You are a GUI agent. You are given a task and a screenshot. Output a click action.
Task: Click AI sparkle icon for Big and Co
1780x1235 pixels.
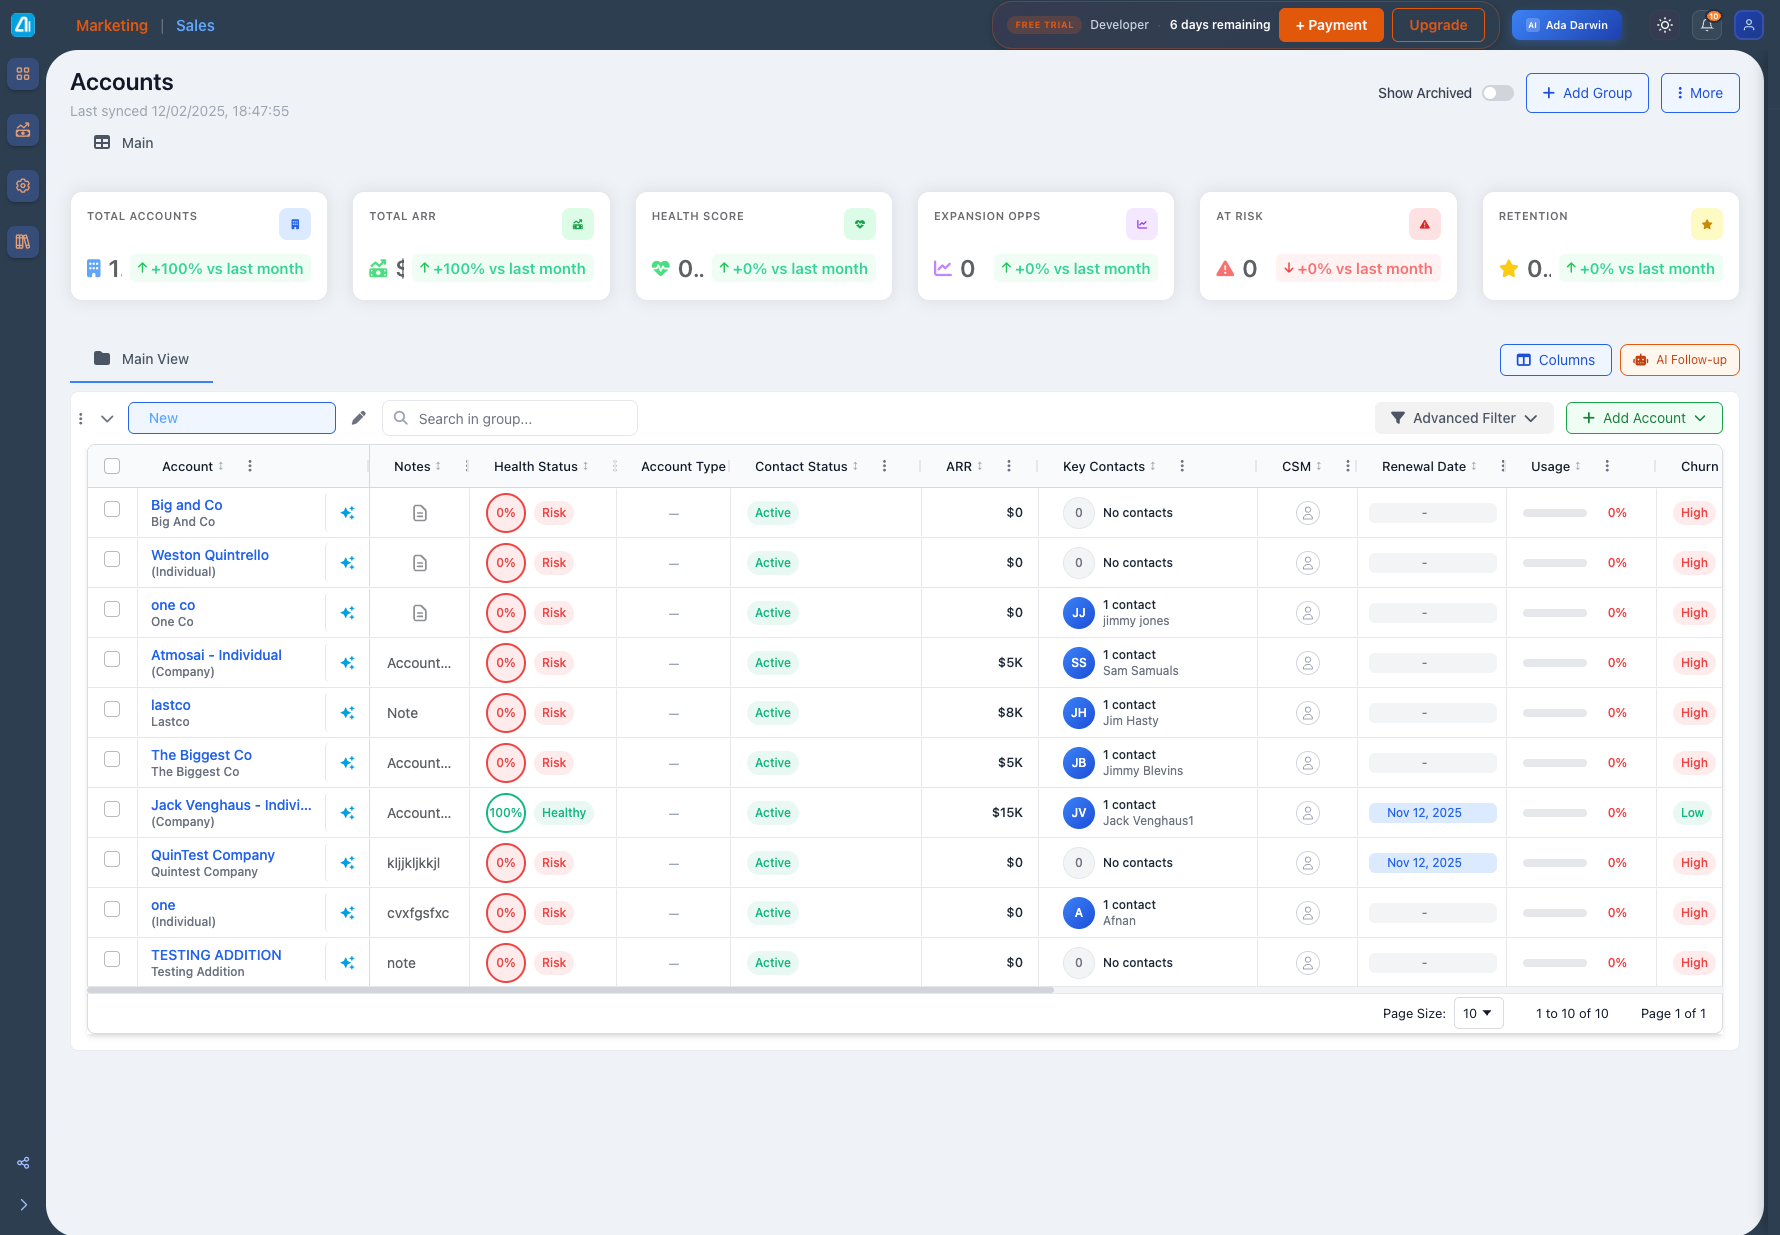point(347,513)
